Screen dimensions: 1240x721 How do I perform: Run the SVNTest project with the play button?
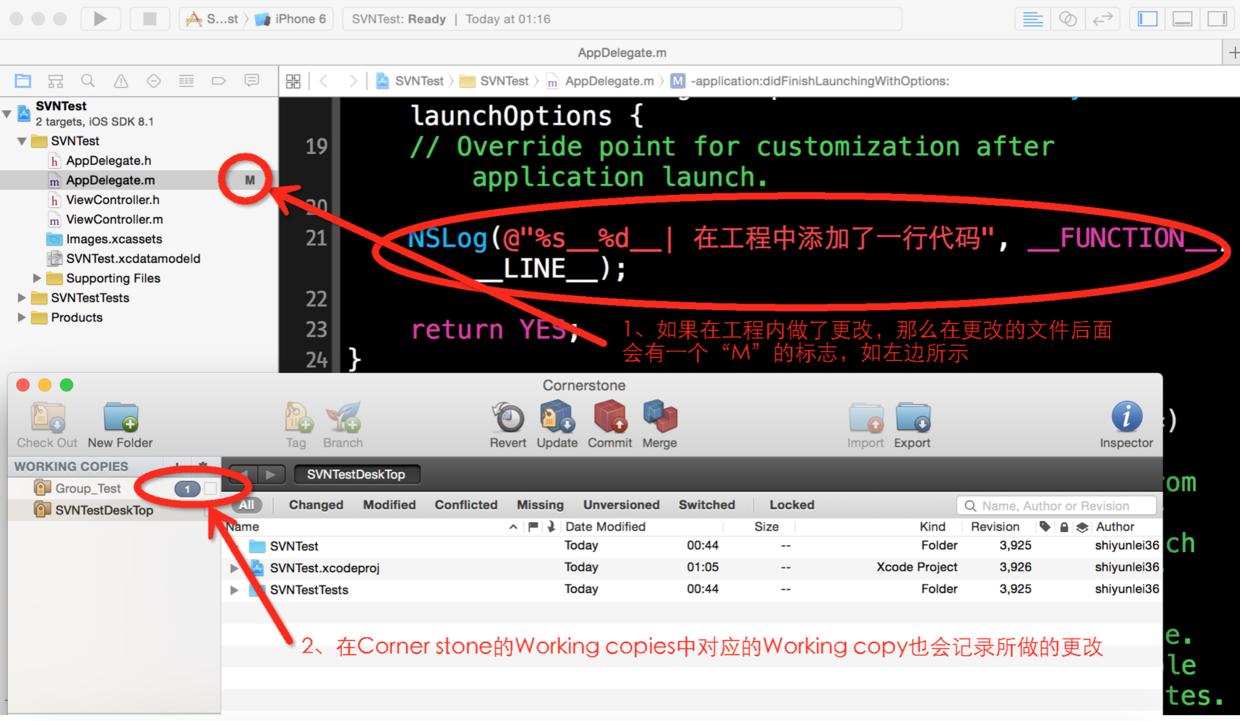100,19
